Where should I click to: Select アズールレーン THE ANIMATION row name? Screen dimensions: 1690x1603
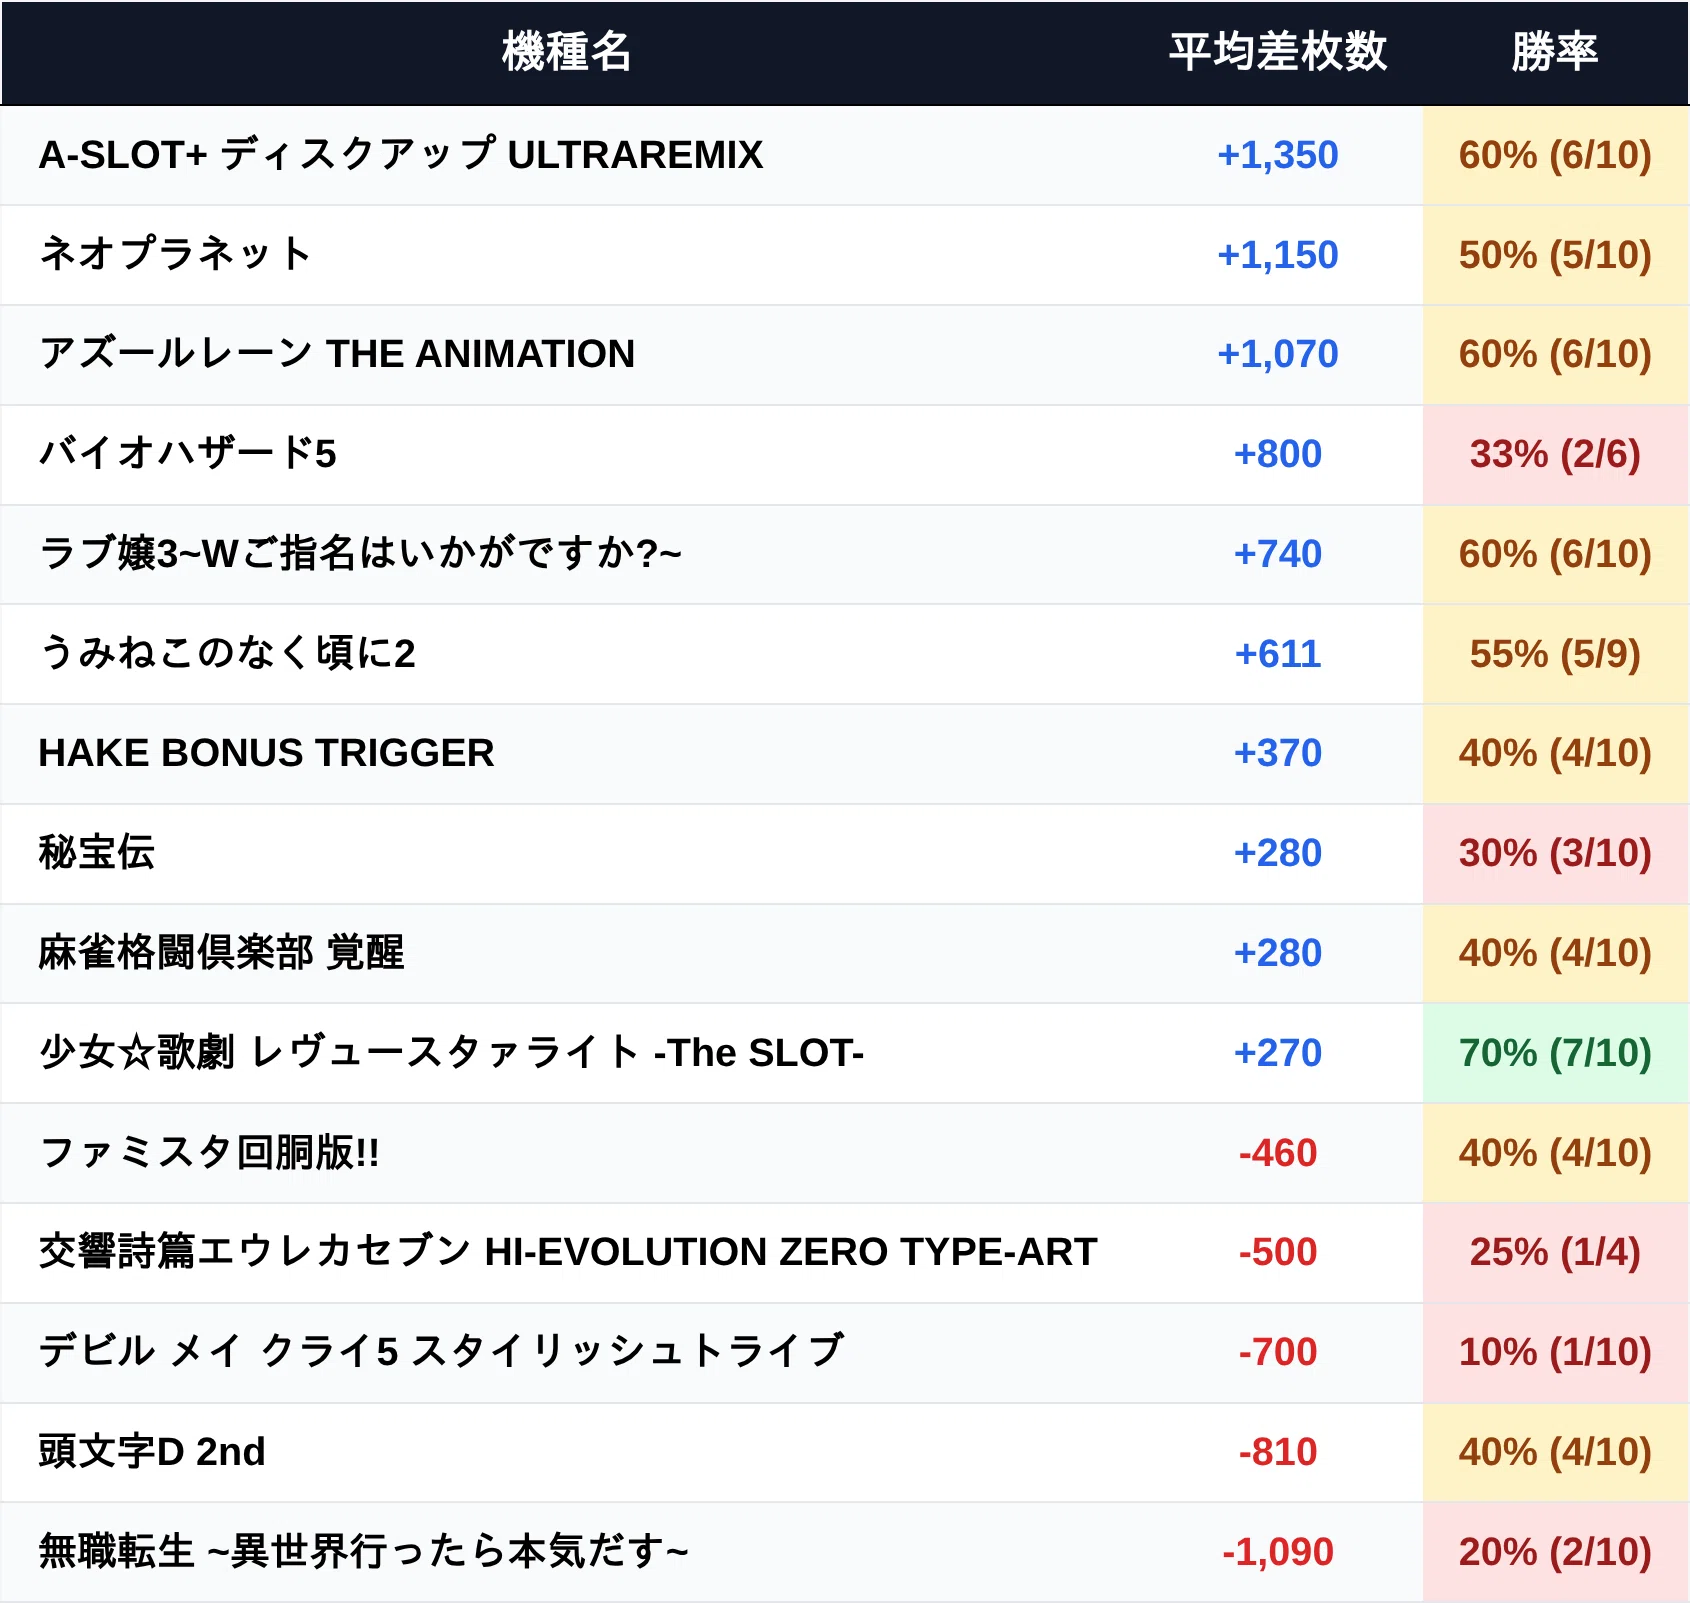[x=337, y=354]
